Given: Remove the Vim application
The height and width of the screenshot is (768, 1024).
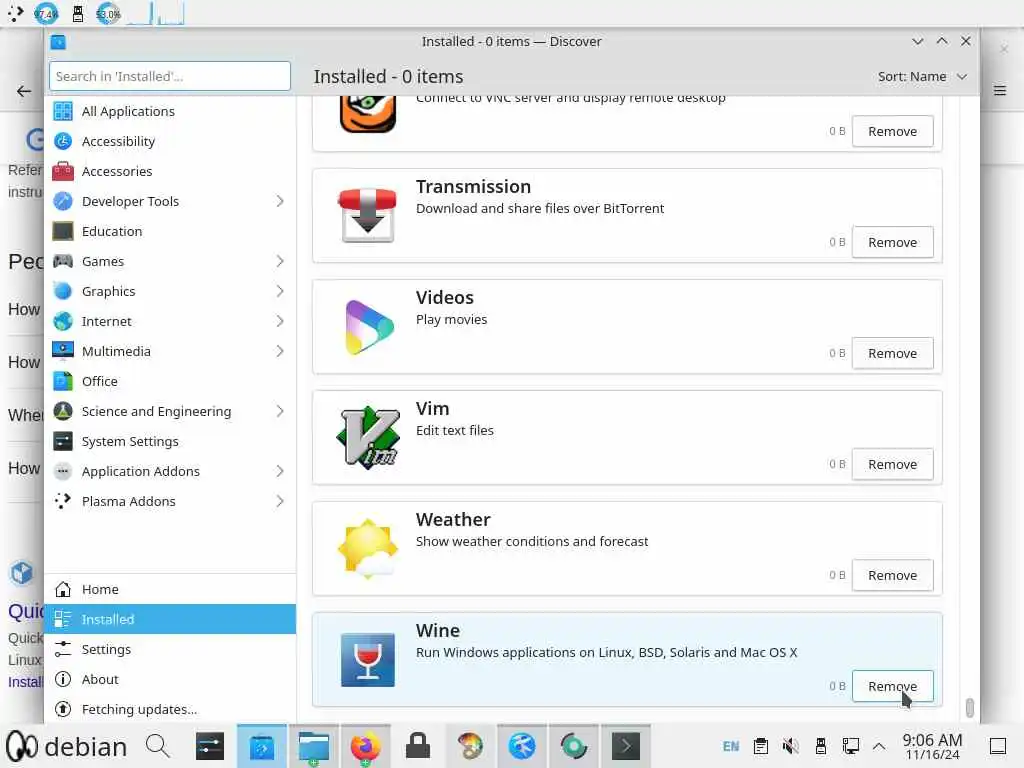Looking at the screenshot, I should point(892,464).
